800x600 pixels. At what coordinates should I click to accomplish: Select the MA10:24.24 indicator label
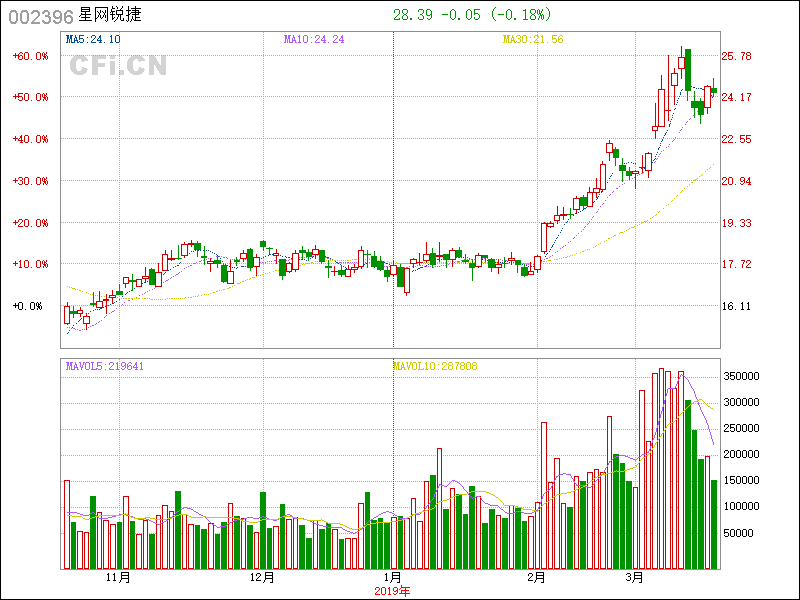[314, 39]
